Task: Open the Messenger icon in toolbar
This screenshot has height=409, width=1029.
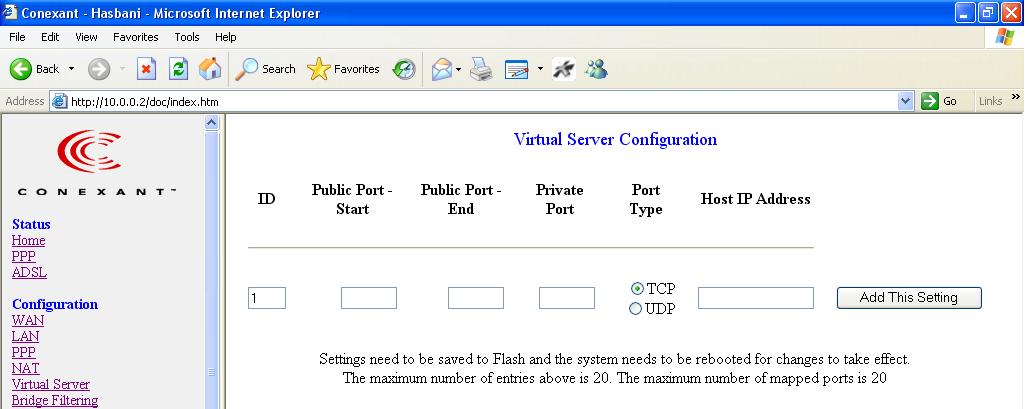Action: pos(597,69)
